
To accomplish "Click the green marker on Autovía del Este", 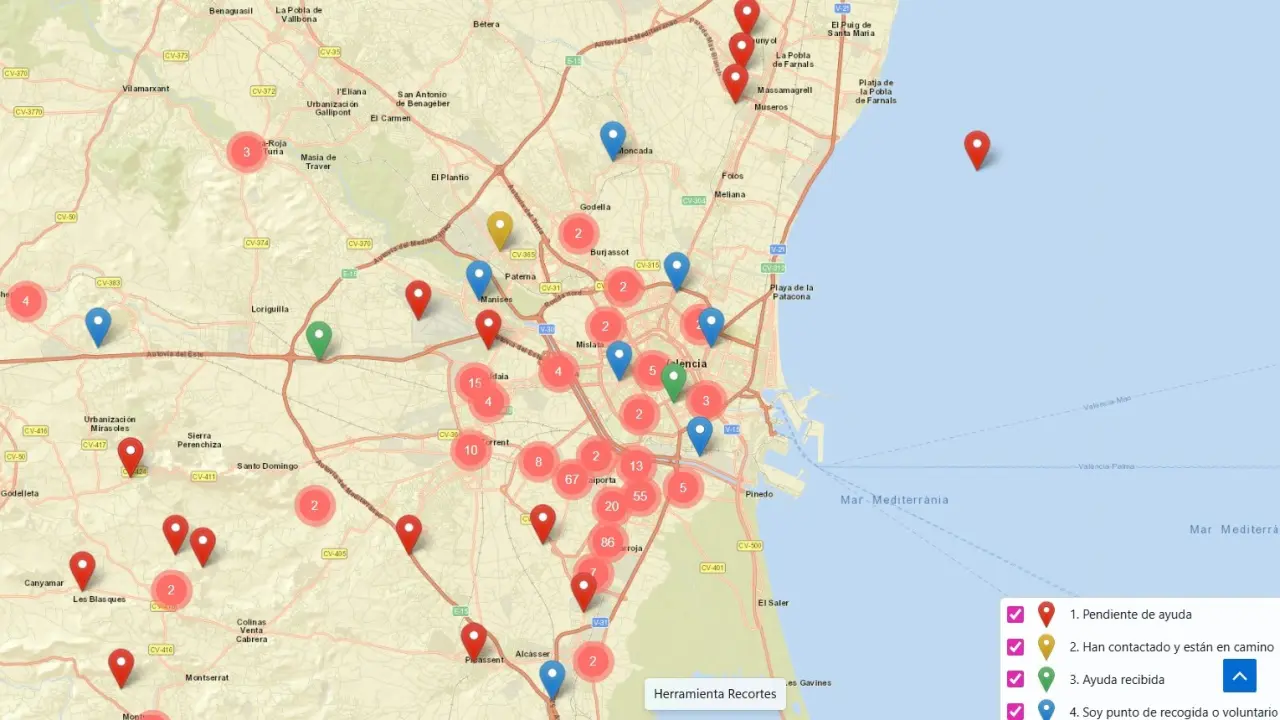I will pos(319,339).
